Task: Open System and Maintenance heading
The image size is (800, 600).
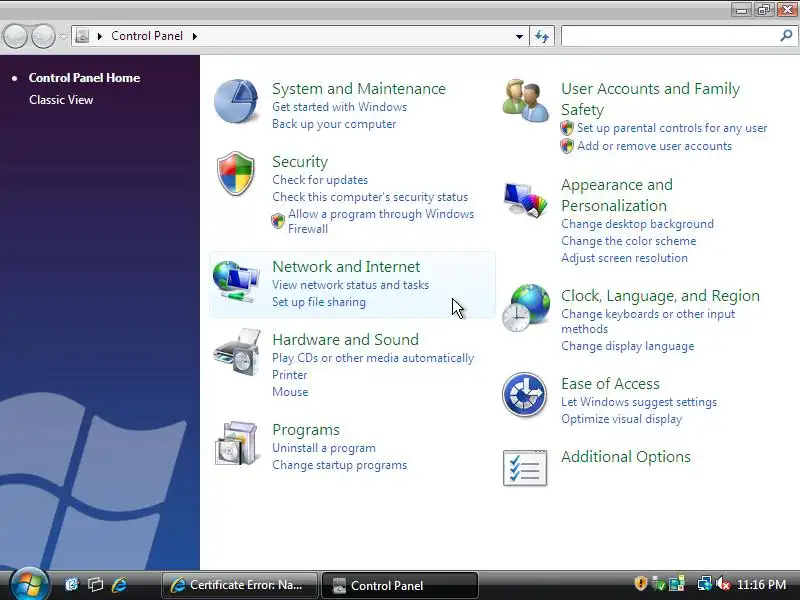Action: [x=359, y=89]
